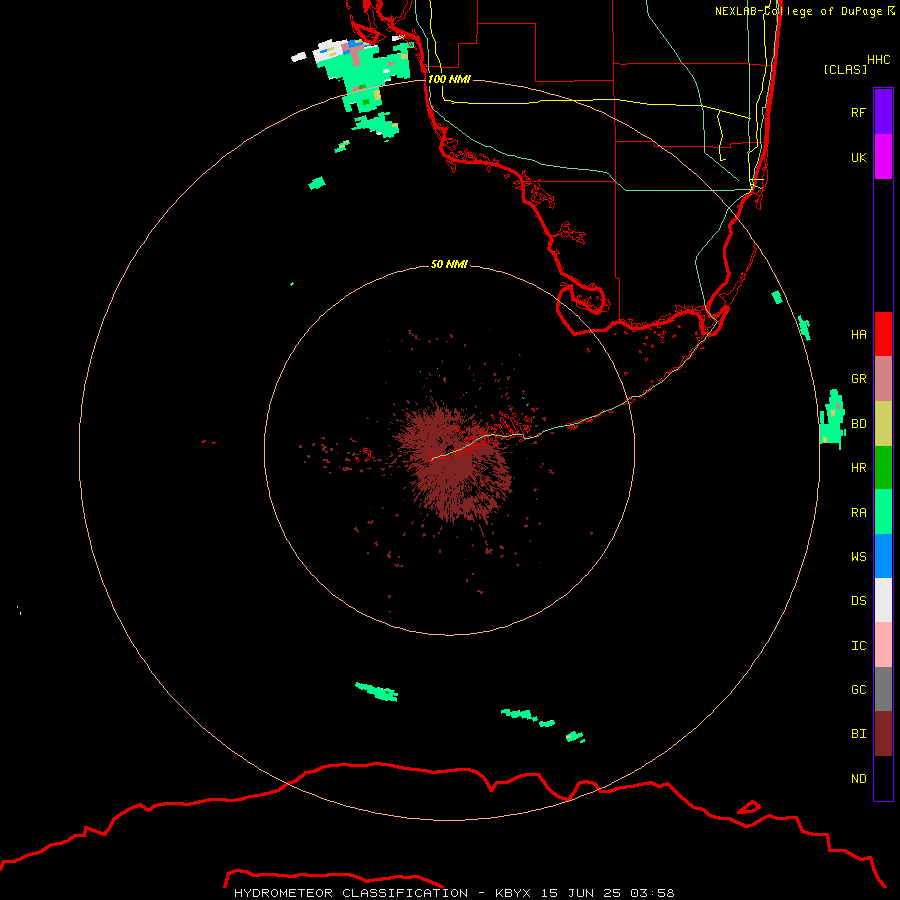Pick the HR dark green legend swatch
This screenshot has height=900, width=900.
[883, 468]
